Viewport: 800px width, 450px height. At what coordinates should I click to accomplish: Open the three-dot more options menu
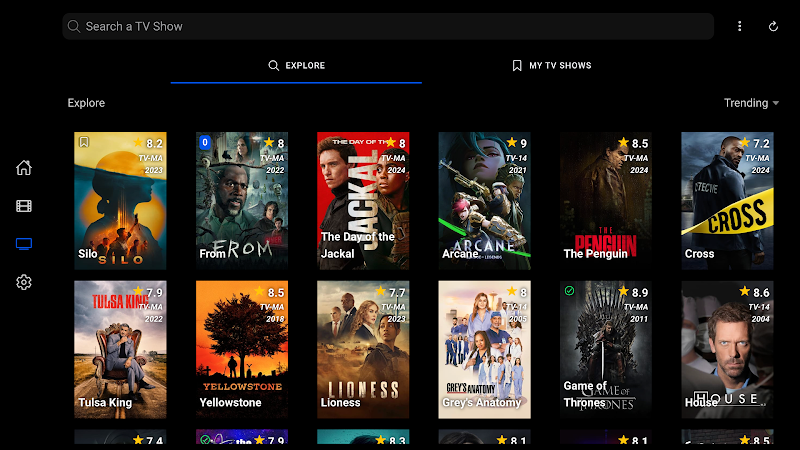pos(740,26)
